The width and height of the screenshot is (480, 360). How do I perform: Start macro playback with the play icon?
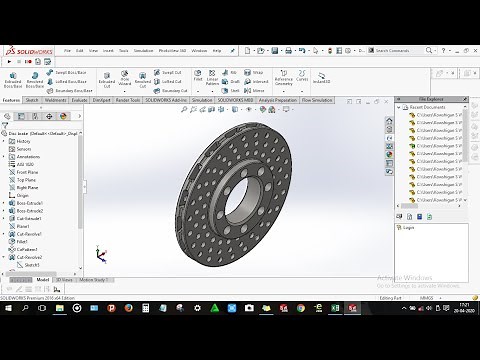(9, 62)
